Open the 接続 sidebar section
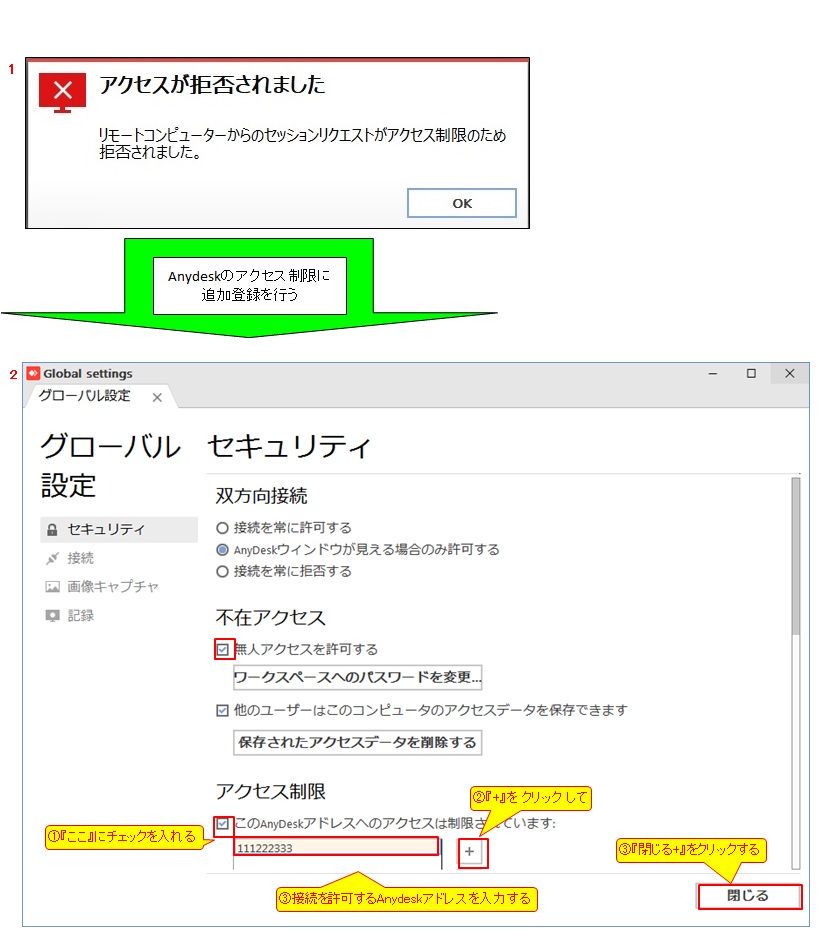This screenshot has width=821, height=933. [x=80, y=558]
